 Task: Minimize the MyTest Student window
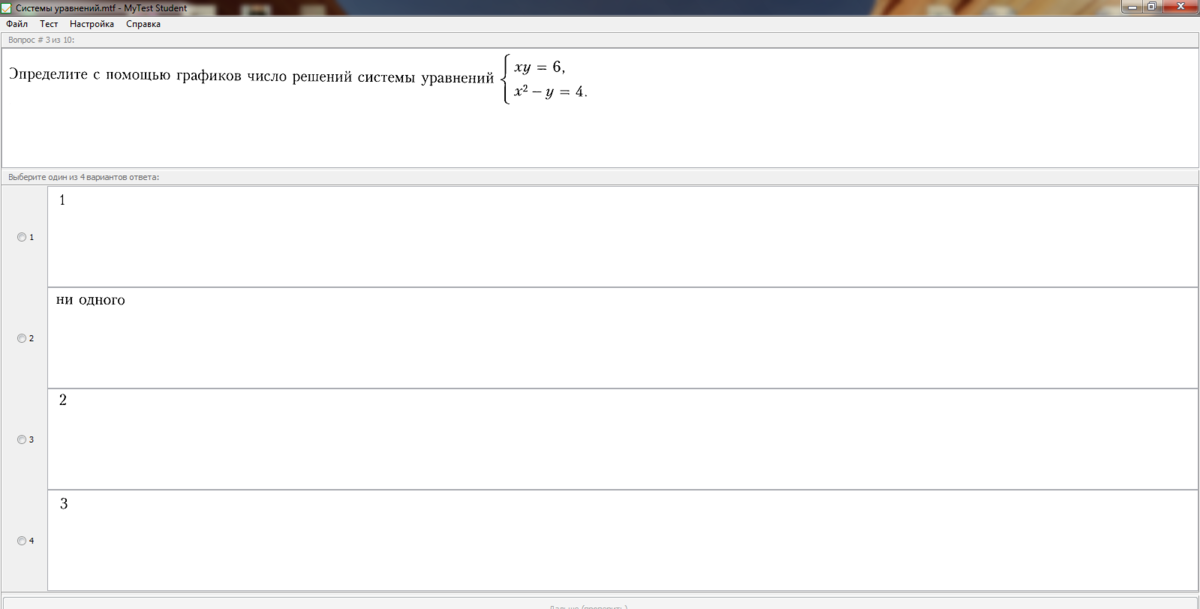[x=1130, y=6]
